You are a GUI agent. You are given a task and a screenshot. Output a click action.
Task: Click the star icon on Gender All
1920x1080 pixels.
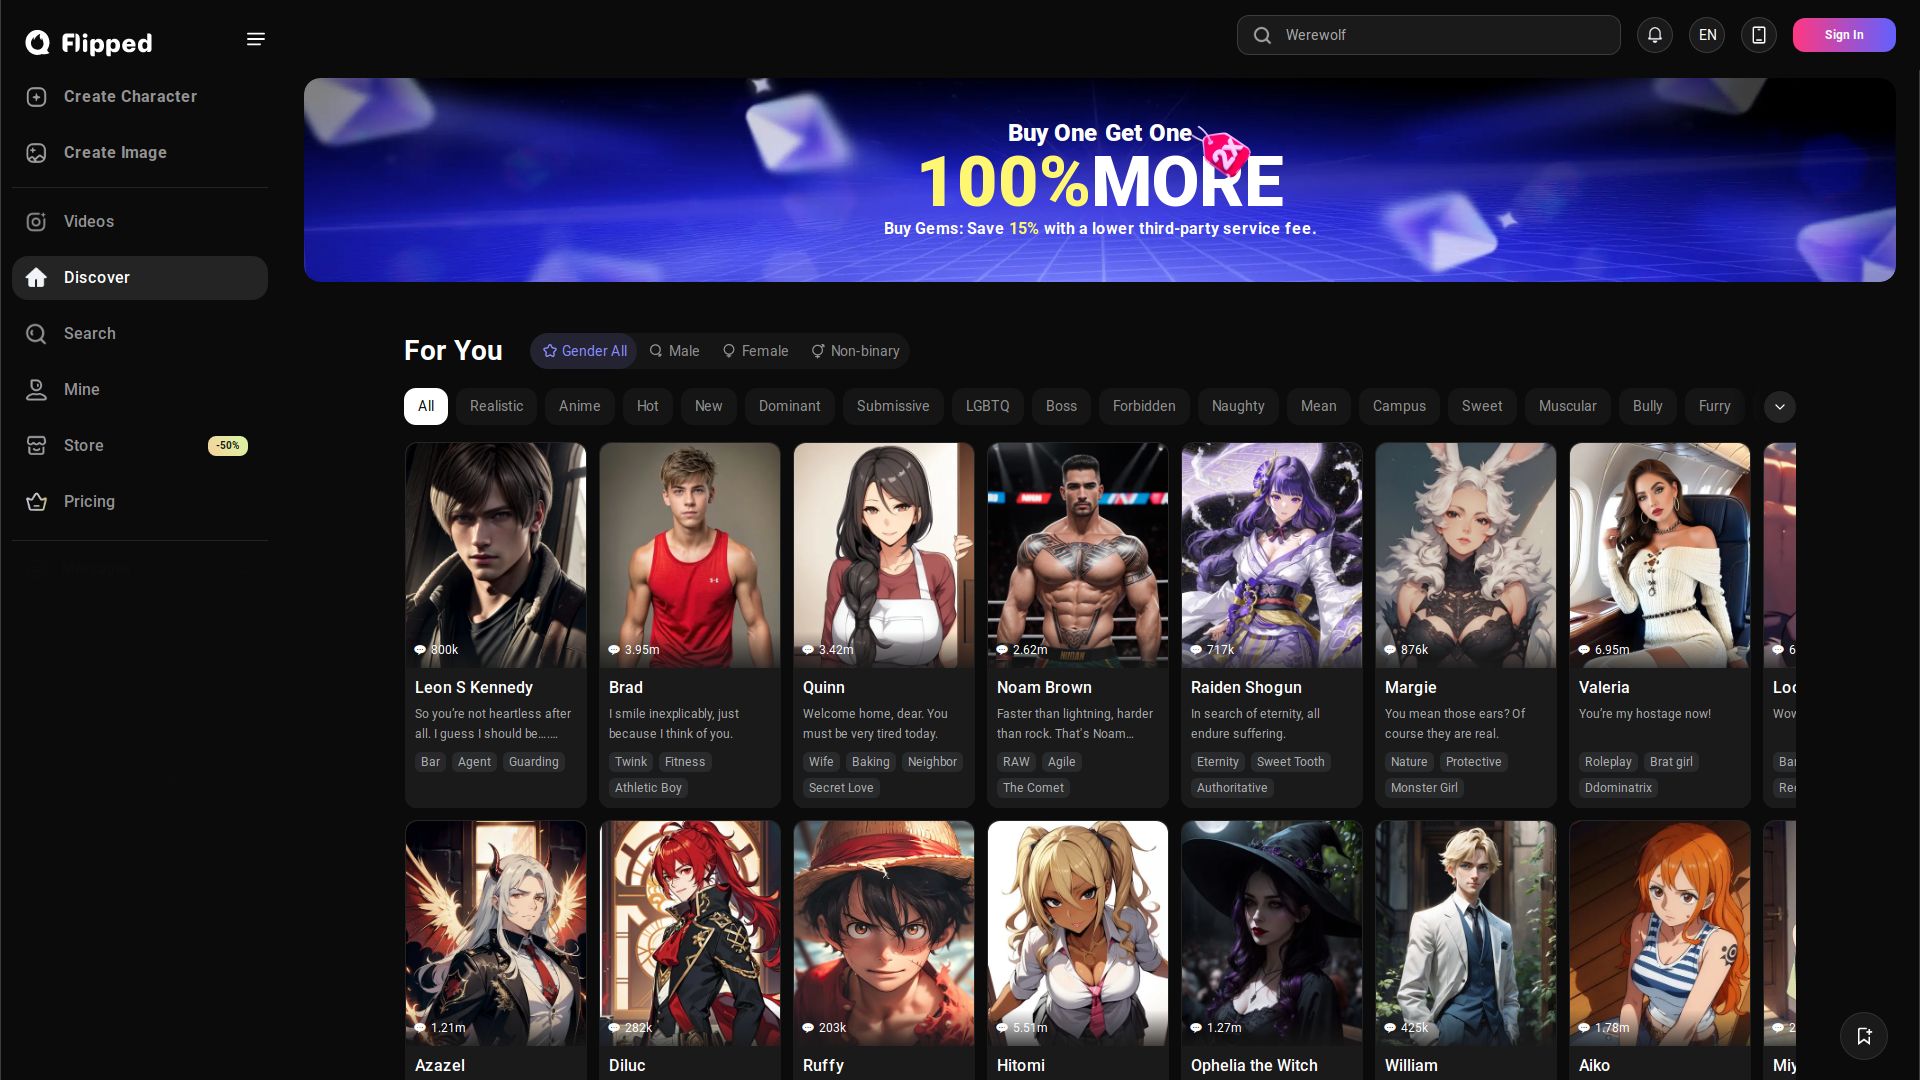pos(550,351)
